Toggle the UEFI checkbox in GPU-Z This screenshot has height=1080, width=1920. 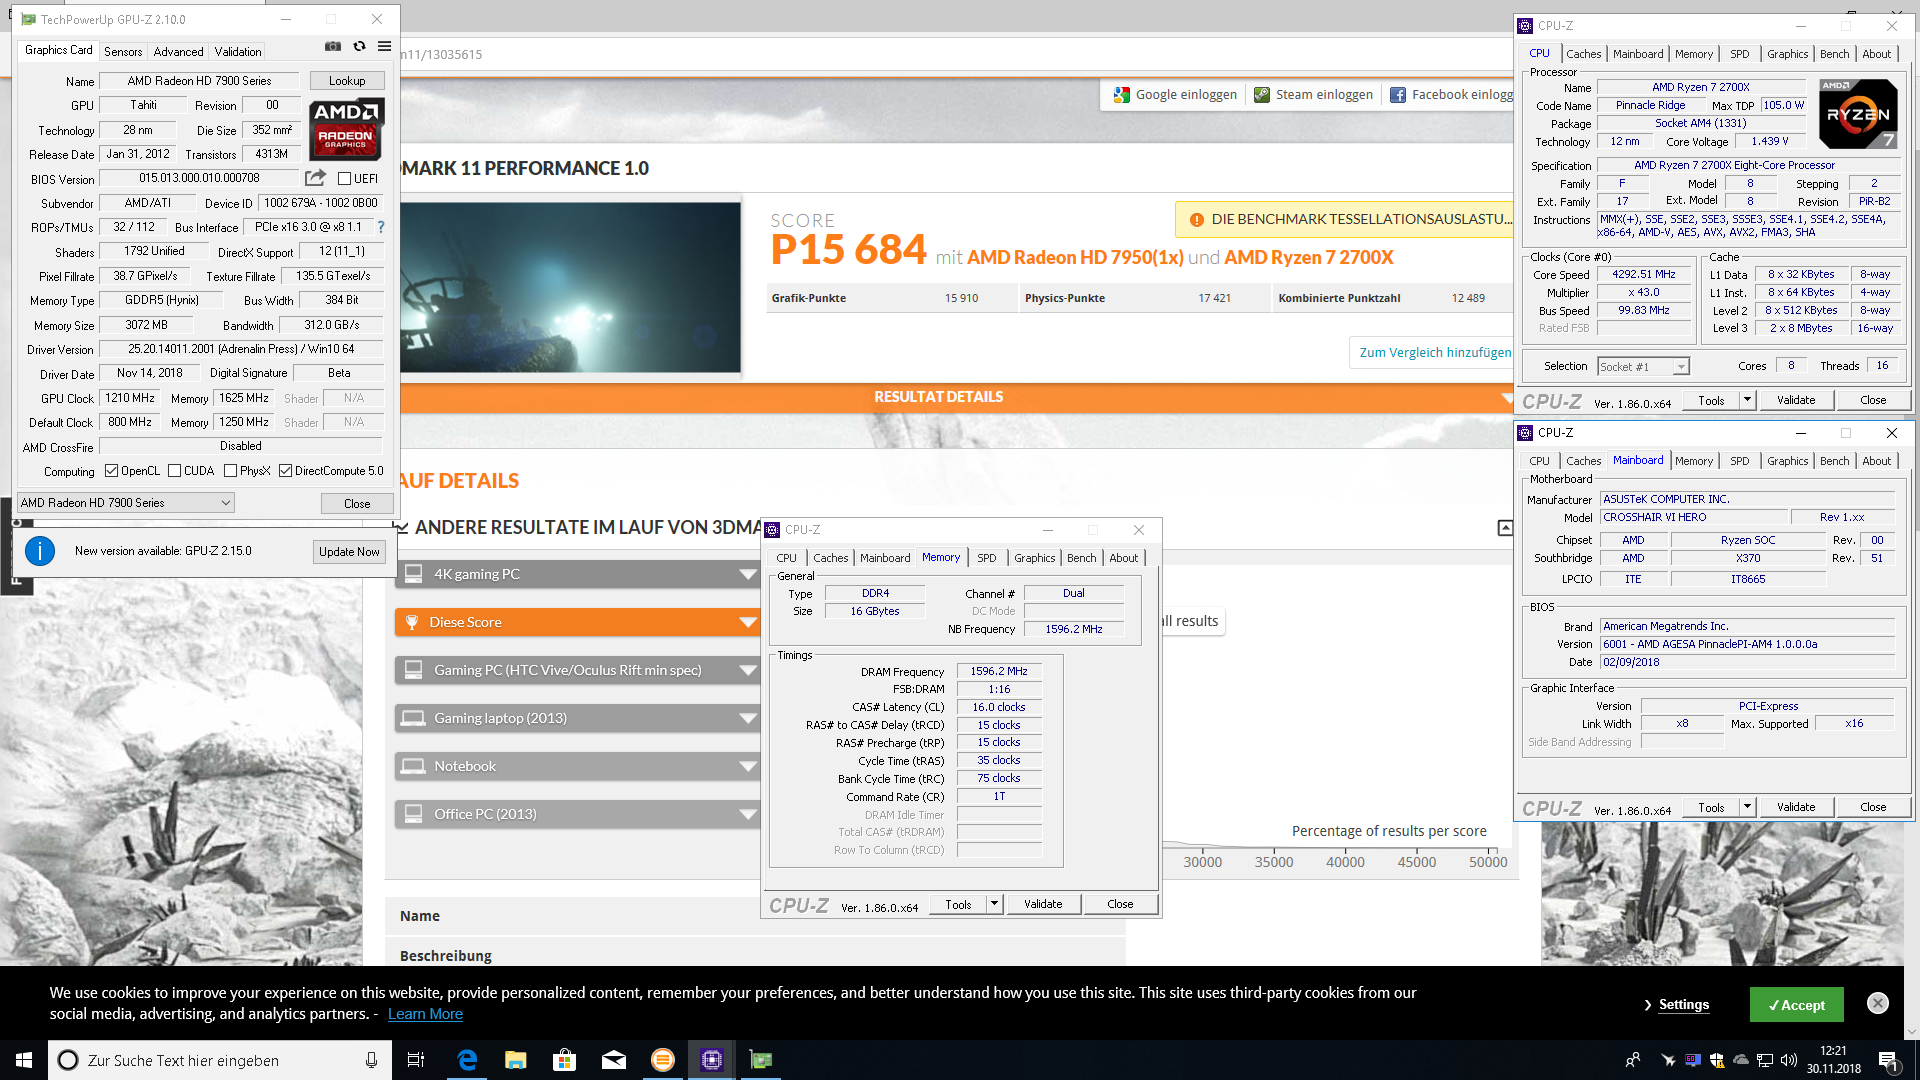click(344, 179)
